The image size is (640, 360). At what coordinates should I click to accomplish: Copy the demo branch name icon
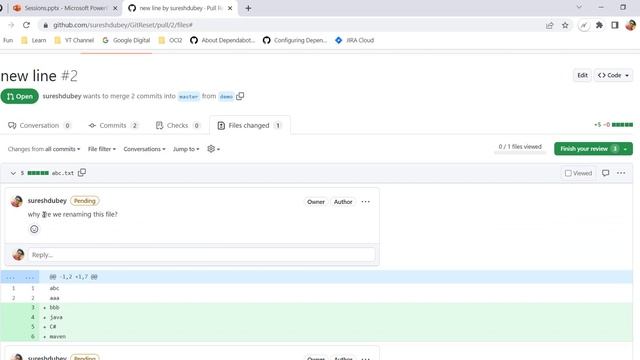tap(240, 96)
